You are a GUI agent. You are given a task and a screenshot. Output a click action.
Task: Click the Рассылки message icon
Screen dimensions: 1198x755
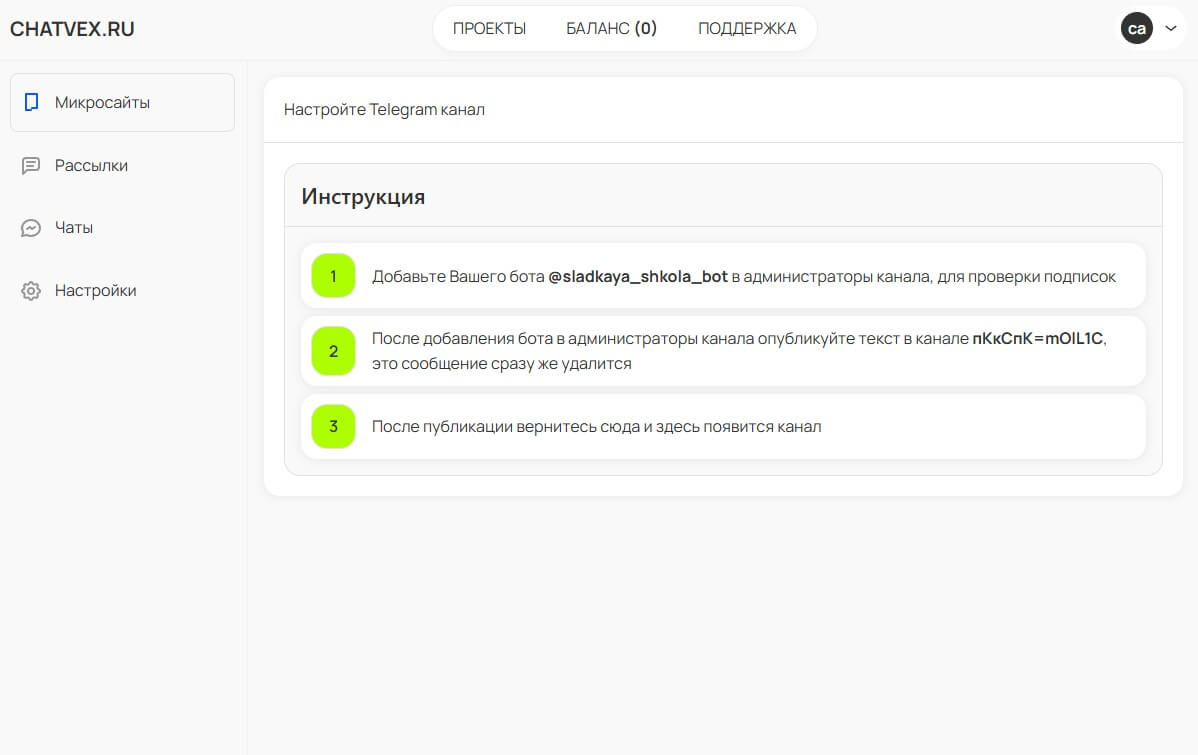pyautogui.click(x=31, y=166)
